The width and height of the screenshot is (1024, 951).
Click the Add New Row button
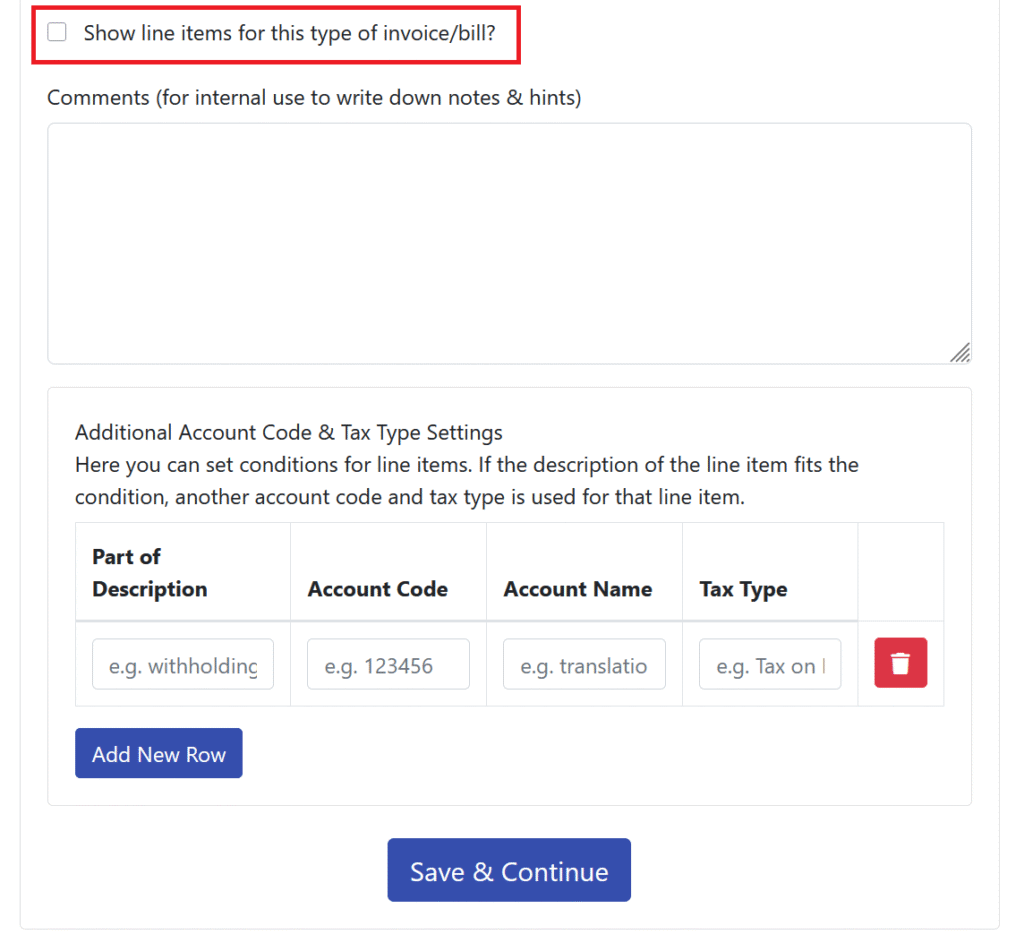[159, 754]
